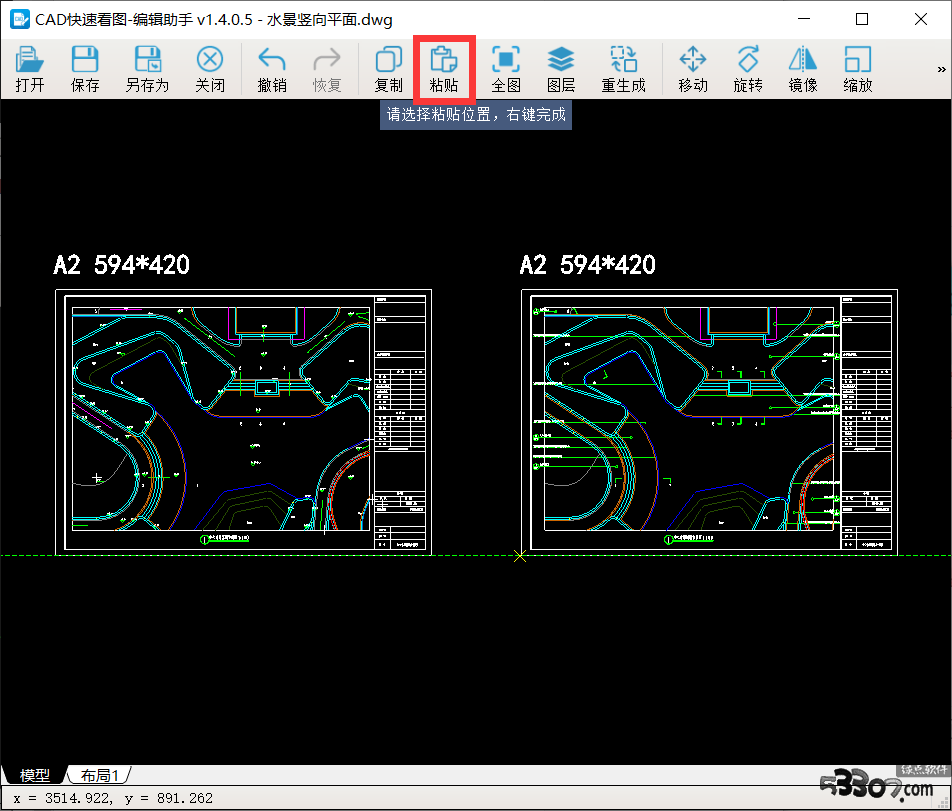Expand toolbar overflow chevron
The height and width of the screenshot is (811, 952).
tap(942, 69)
